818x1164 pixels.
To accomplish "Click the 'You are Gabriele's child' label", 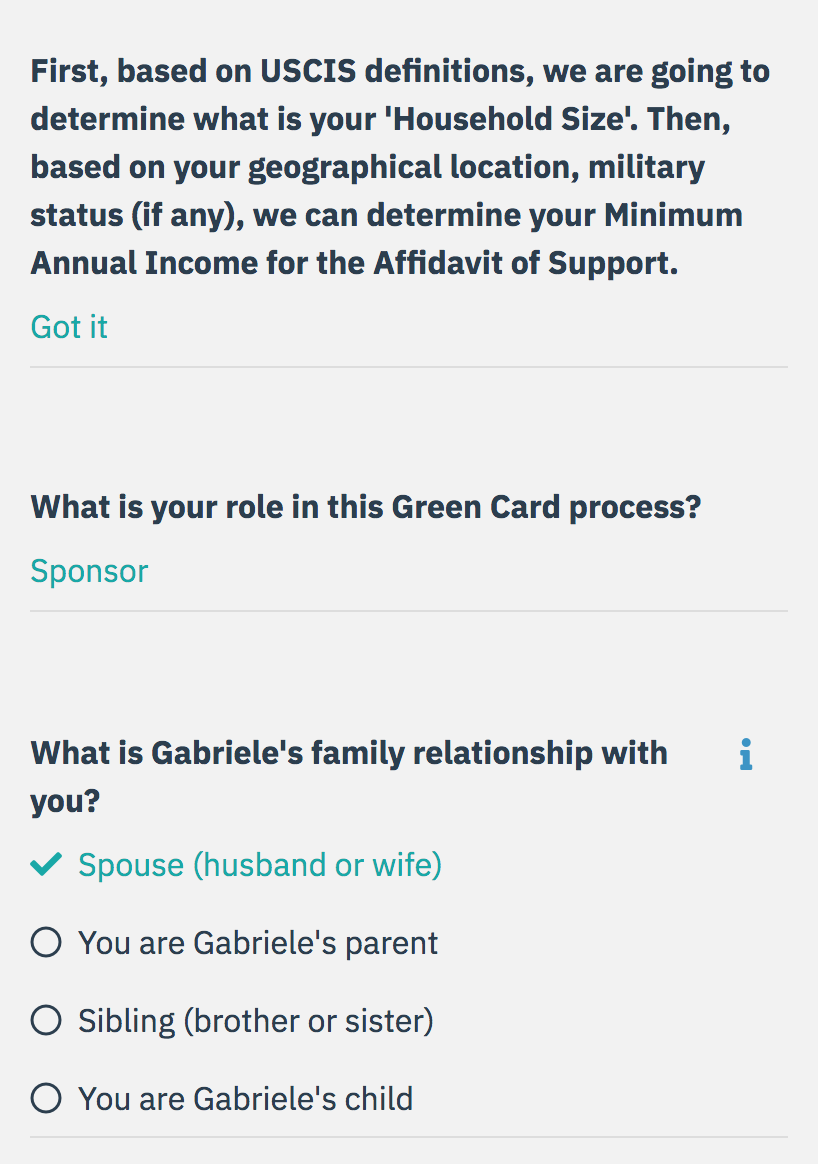I will coord(245,1099).
